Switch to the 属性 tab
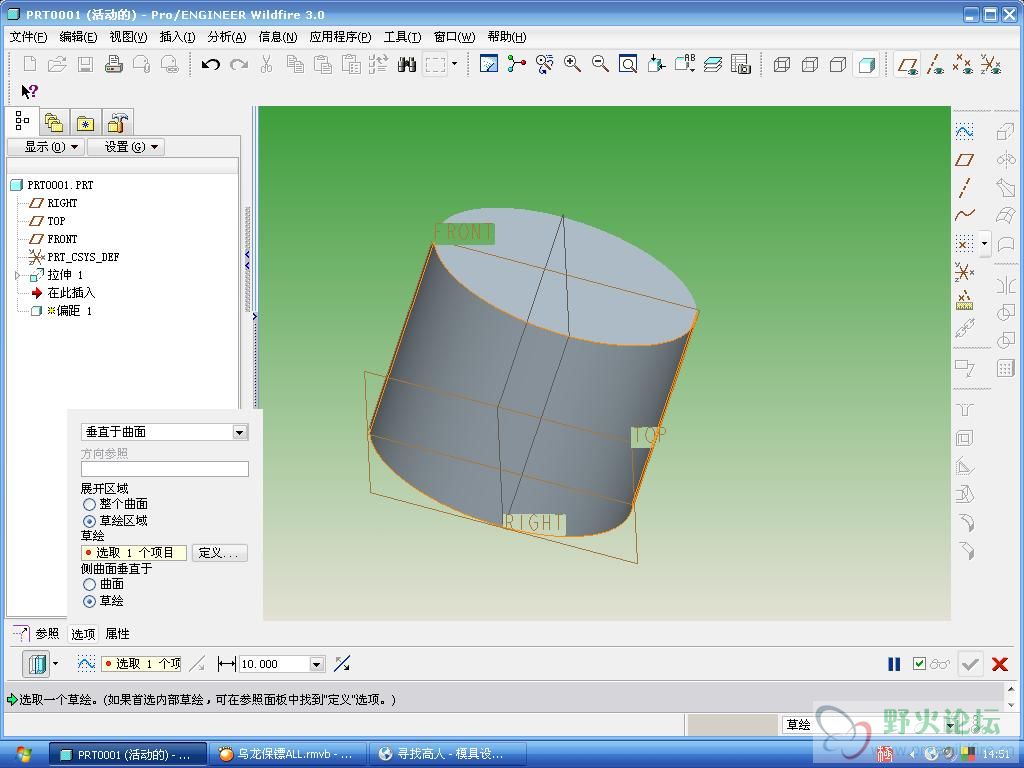Screen dimensions: 1024x768 point(118,633)
